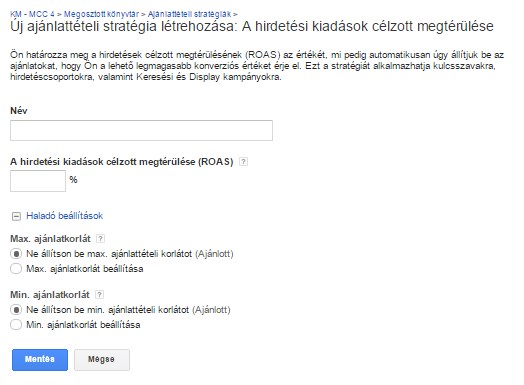The width and height of the screenshot is (524, 385).
Task: Click the blue Mentés button
Action: (x=40, y=360)
